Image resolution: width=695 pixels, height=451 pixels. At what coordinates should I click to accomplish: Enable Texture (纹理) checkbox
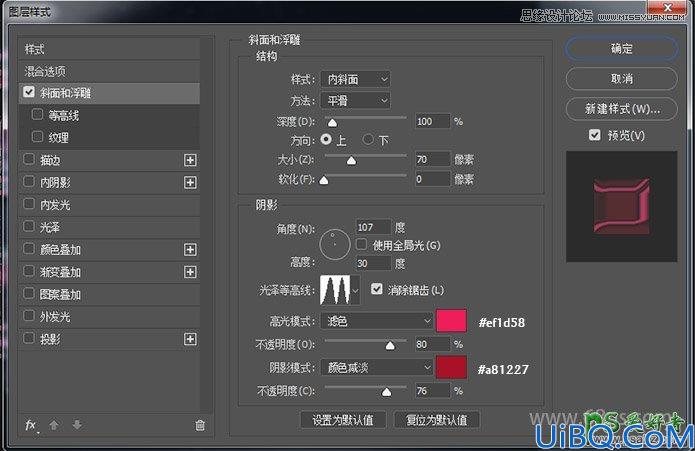[x=38, y=136]
